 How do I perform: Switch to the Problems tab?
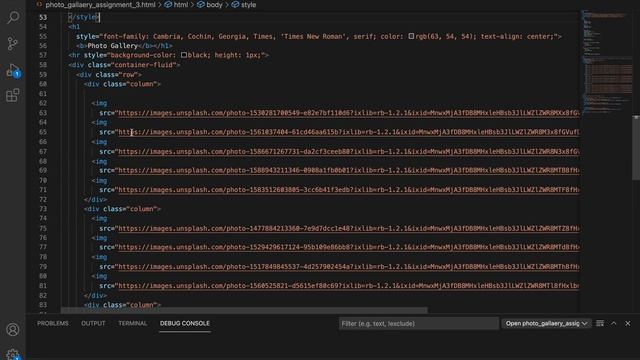53,323
